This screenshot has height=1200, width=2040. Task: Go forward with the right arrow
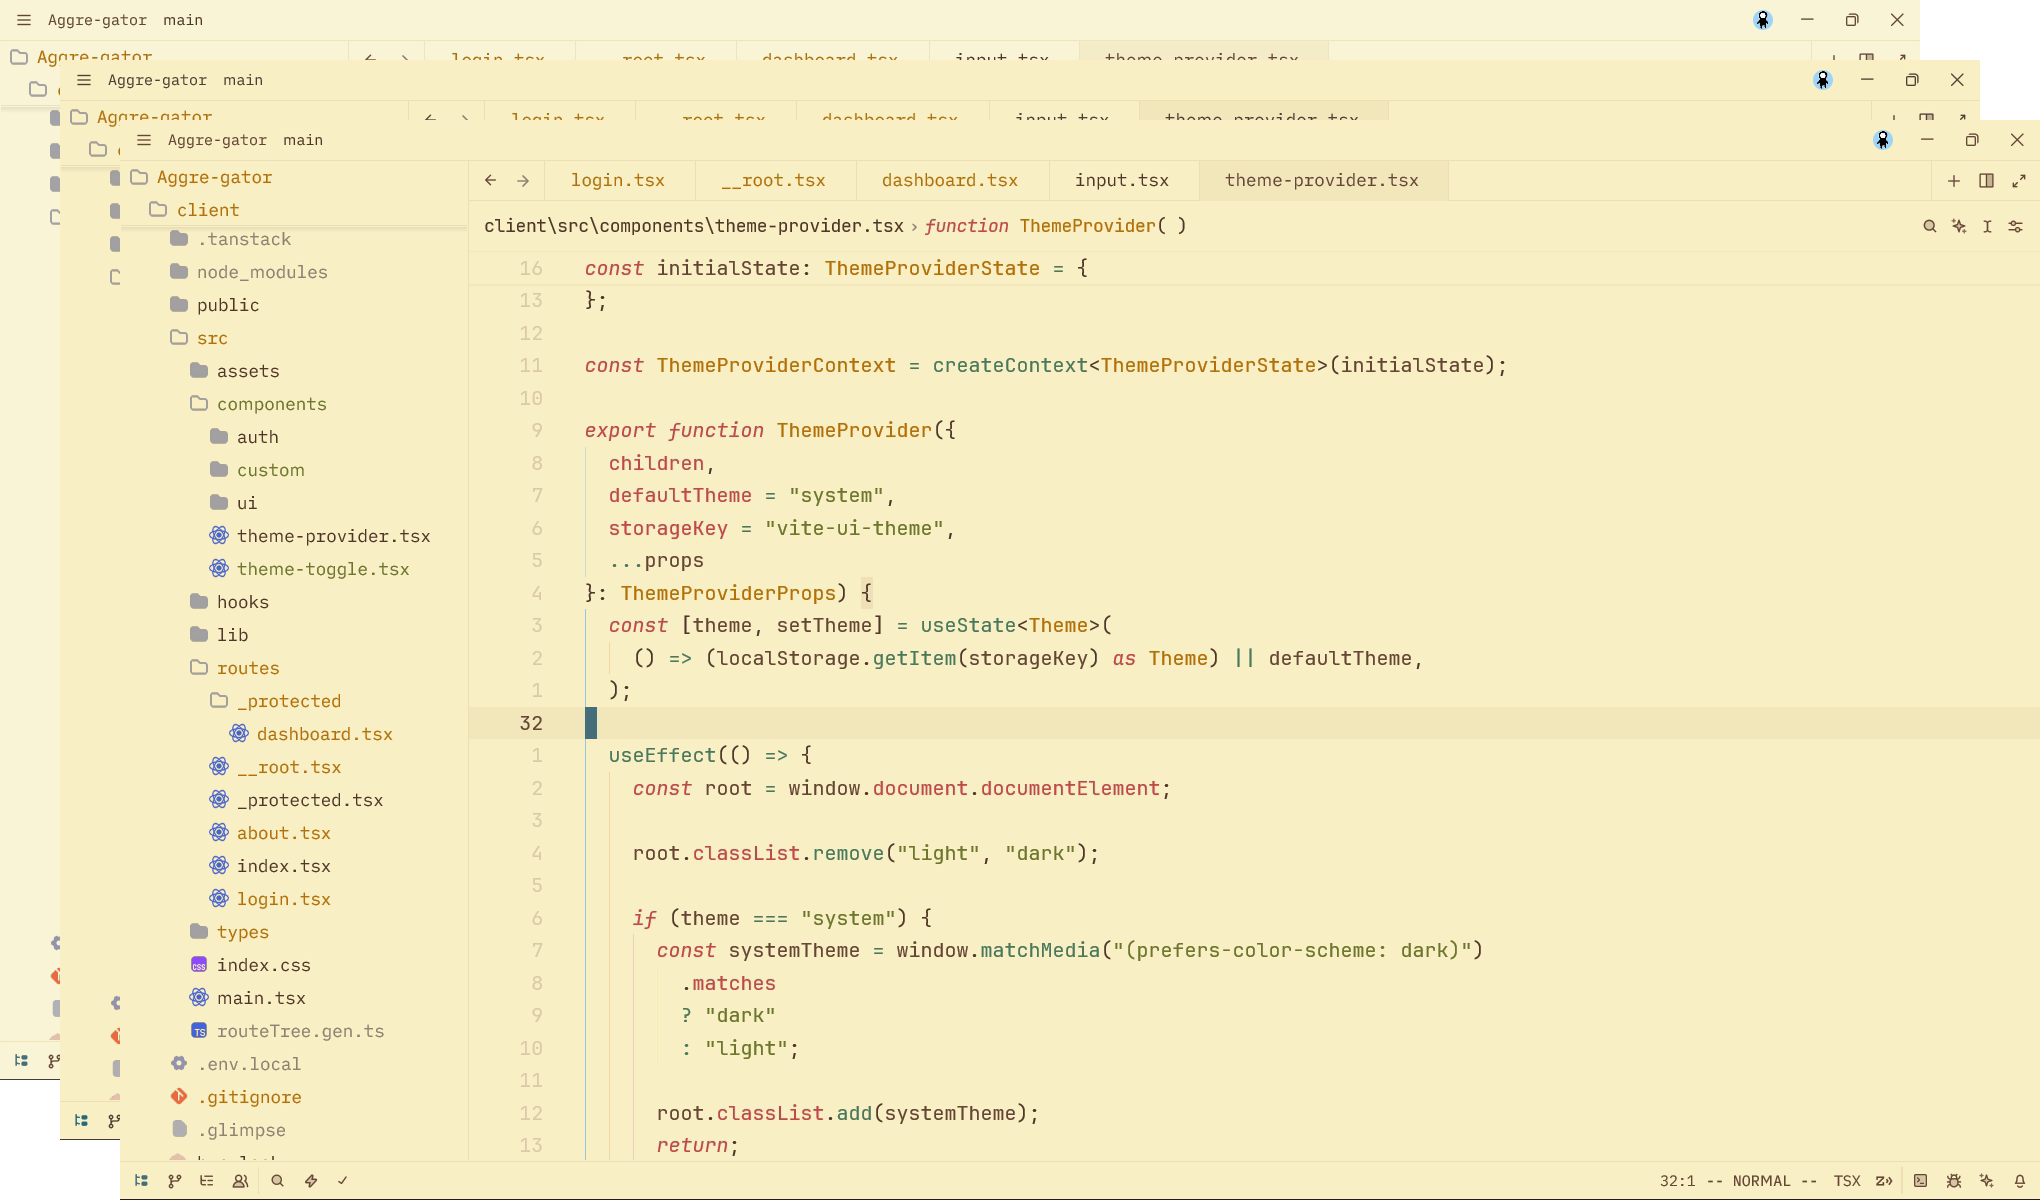(523, 181)
